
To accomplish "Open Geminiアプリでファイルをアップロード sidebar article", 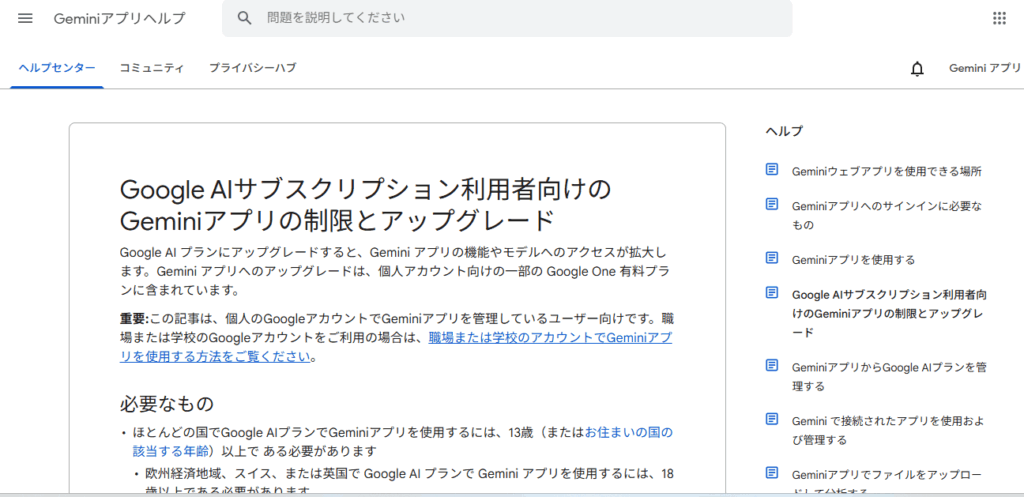I will point(886,475).
